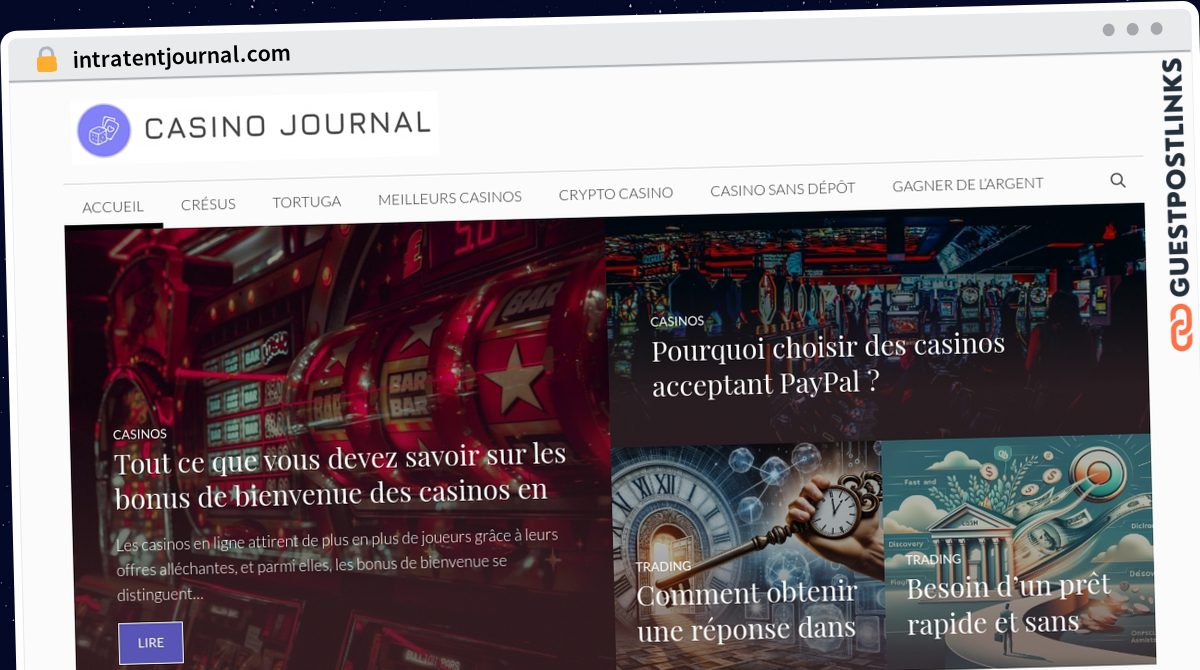The image size is (1200, 670).
Task: Click the intratentjournal.com address bar
Action: click(181, 57)
